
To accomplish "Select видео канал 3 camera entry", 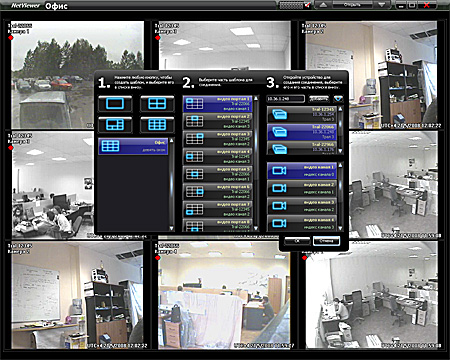I will click(302, 206).
